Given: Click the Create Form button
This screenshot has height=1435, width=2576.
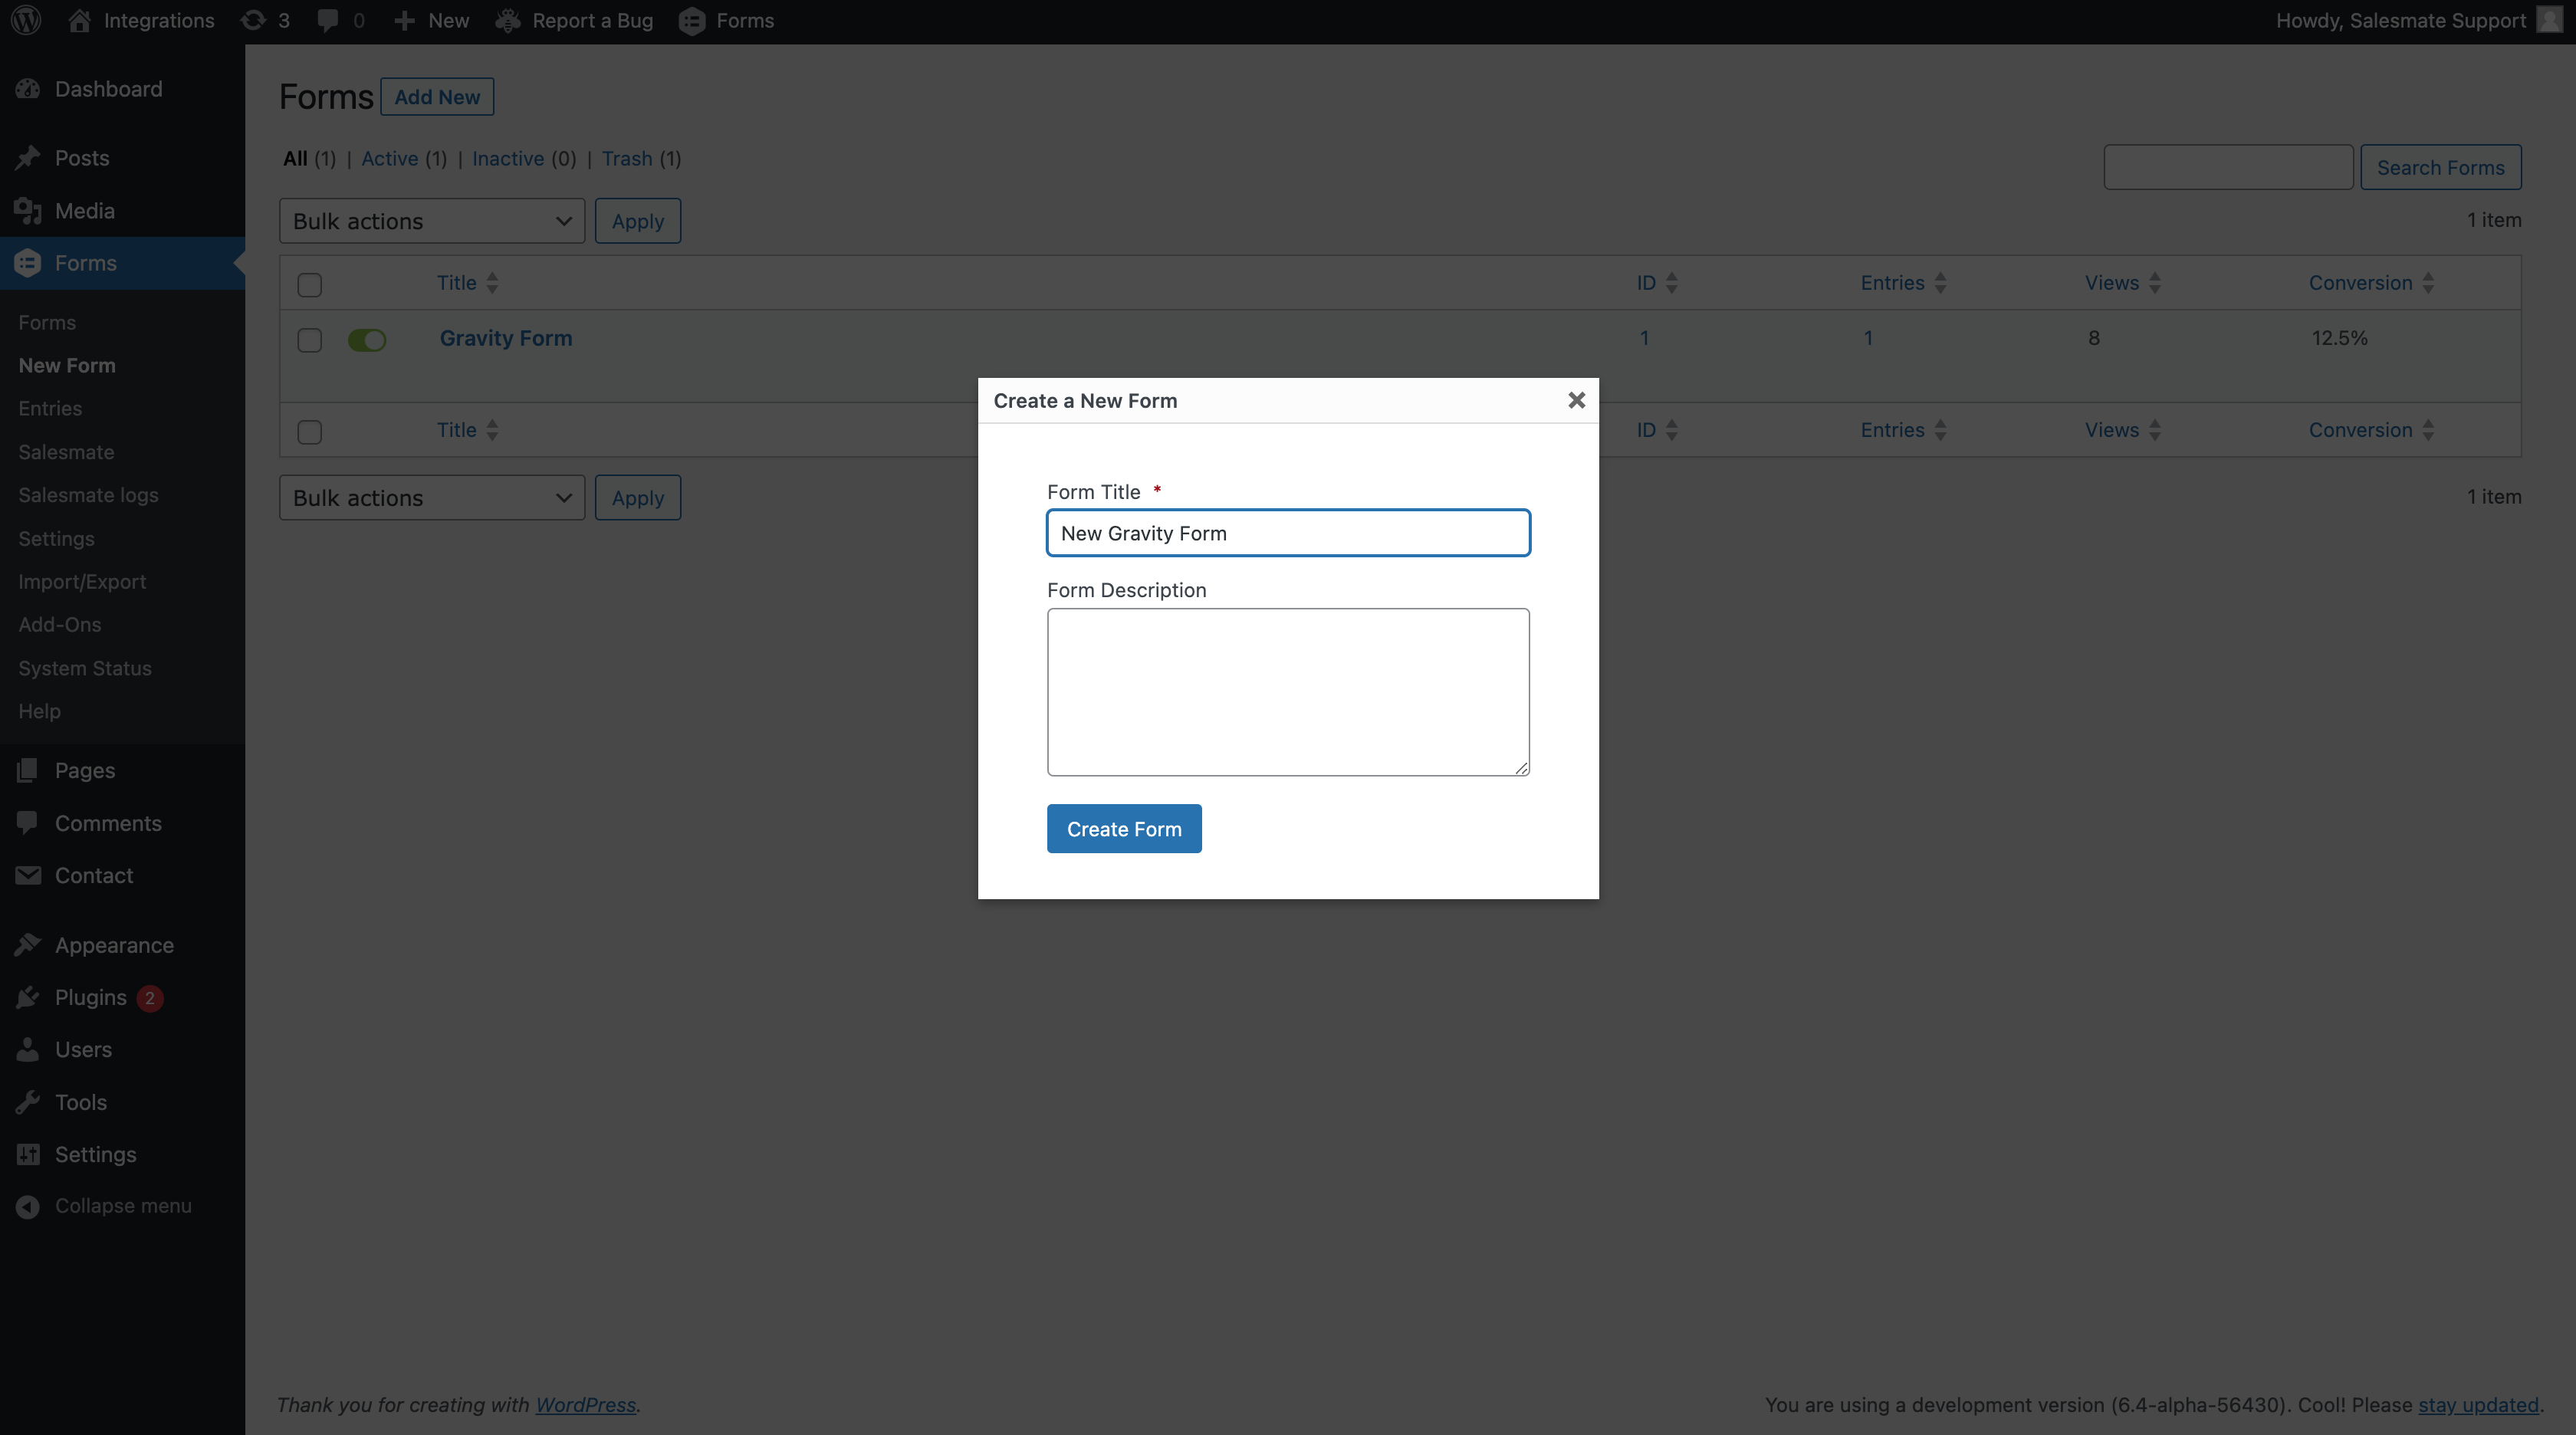Looking at the screenshot, I should [1124, 829].
